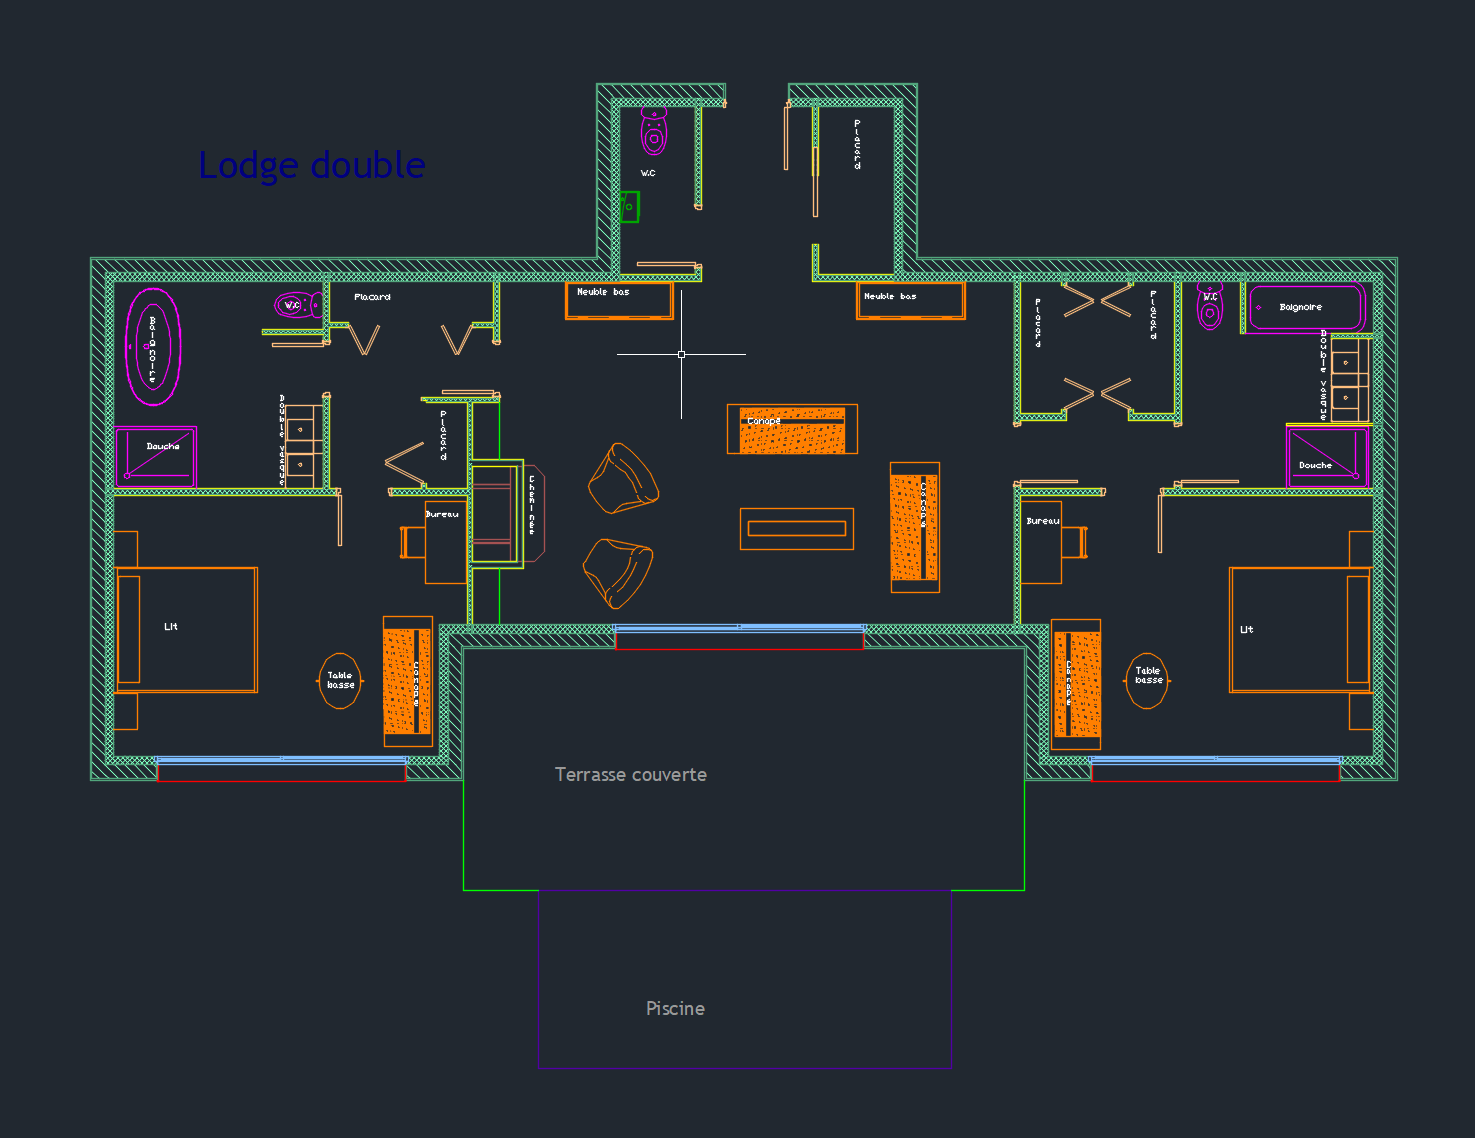The image size is (1475, 1138).
Task: Select the coffee table between the central sofas
Action: pos(797,529)
